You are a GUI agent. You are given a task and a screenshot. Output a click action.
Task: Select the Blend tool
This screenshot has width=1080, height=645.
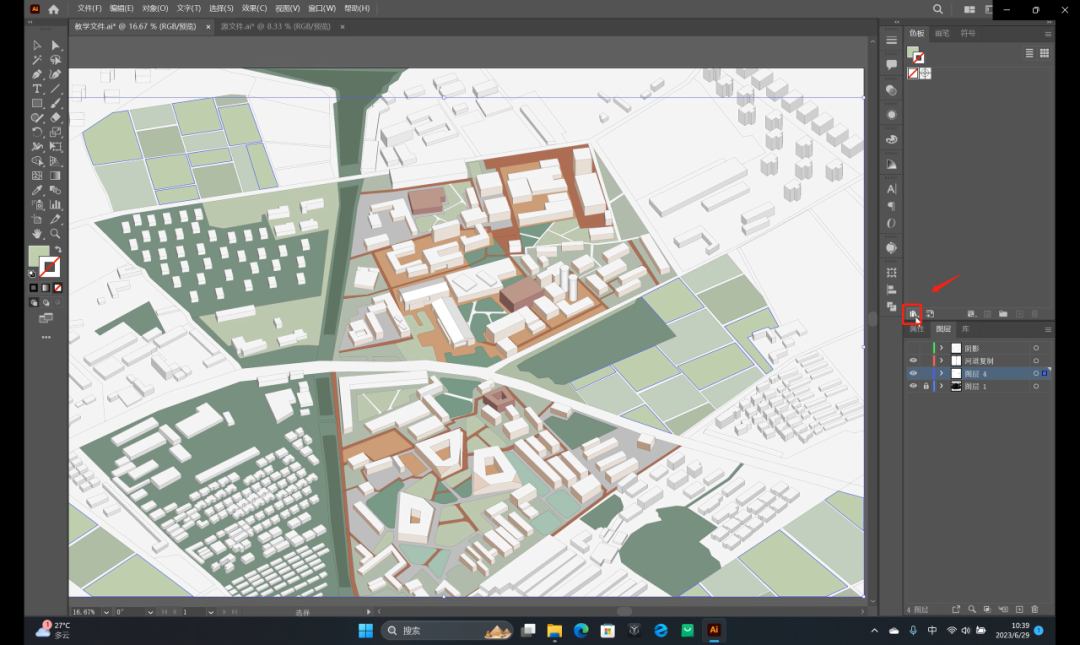coord(56,190)
